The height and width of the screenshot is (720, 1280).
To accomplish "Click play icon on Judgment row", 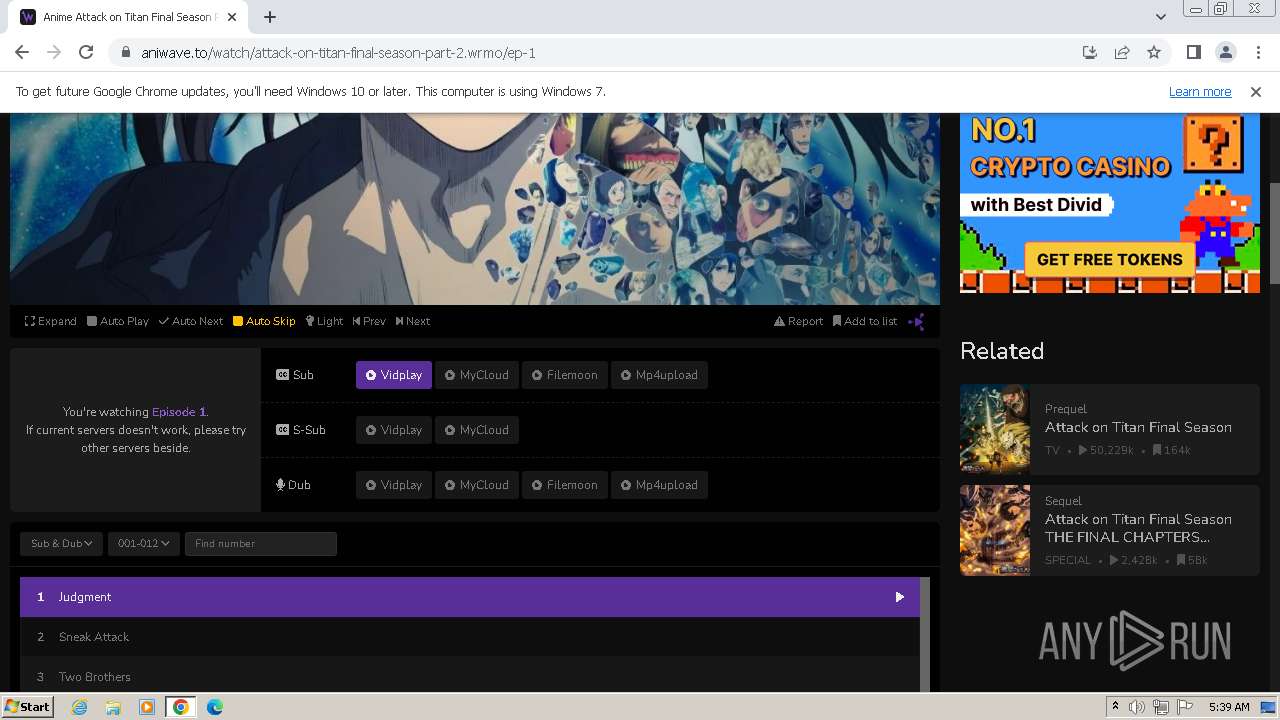I will coord(899,597).
